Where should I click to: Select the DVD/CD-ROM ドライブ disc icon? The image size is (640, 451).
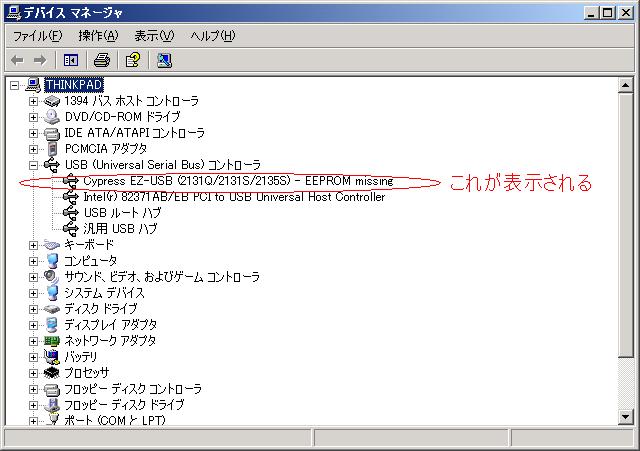coord(52,117)
